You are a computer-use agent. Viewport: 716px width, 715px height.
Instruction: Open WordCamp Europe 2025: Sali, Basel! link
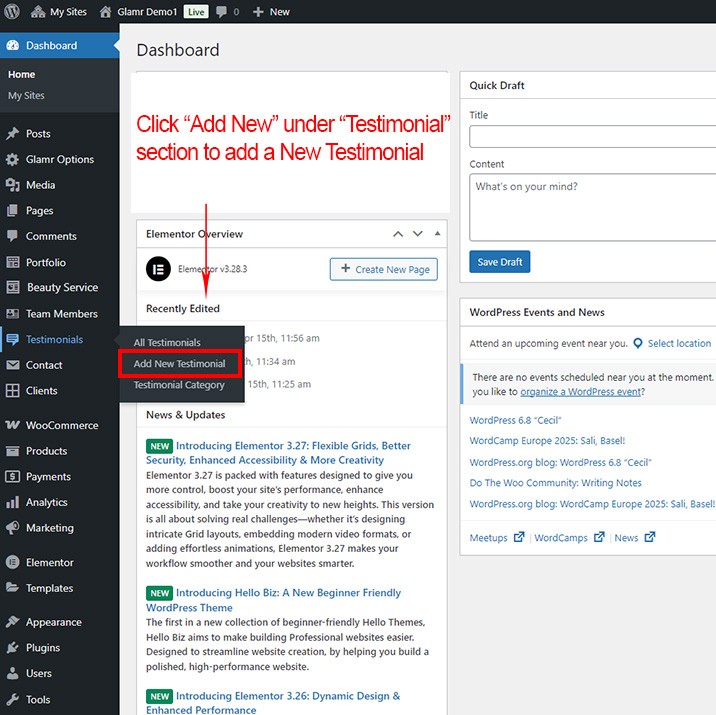(547, 441)
